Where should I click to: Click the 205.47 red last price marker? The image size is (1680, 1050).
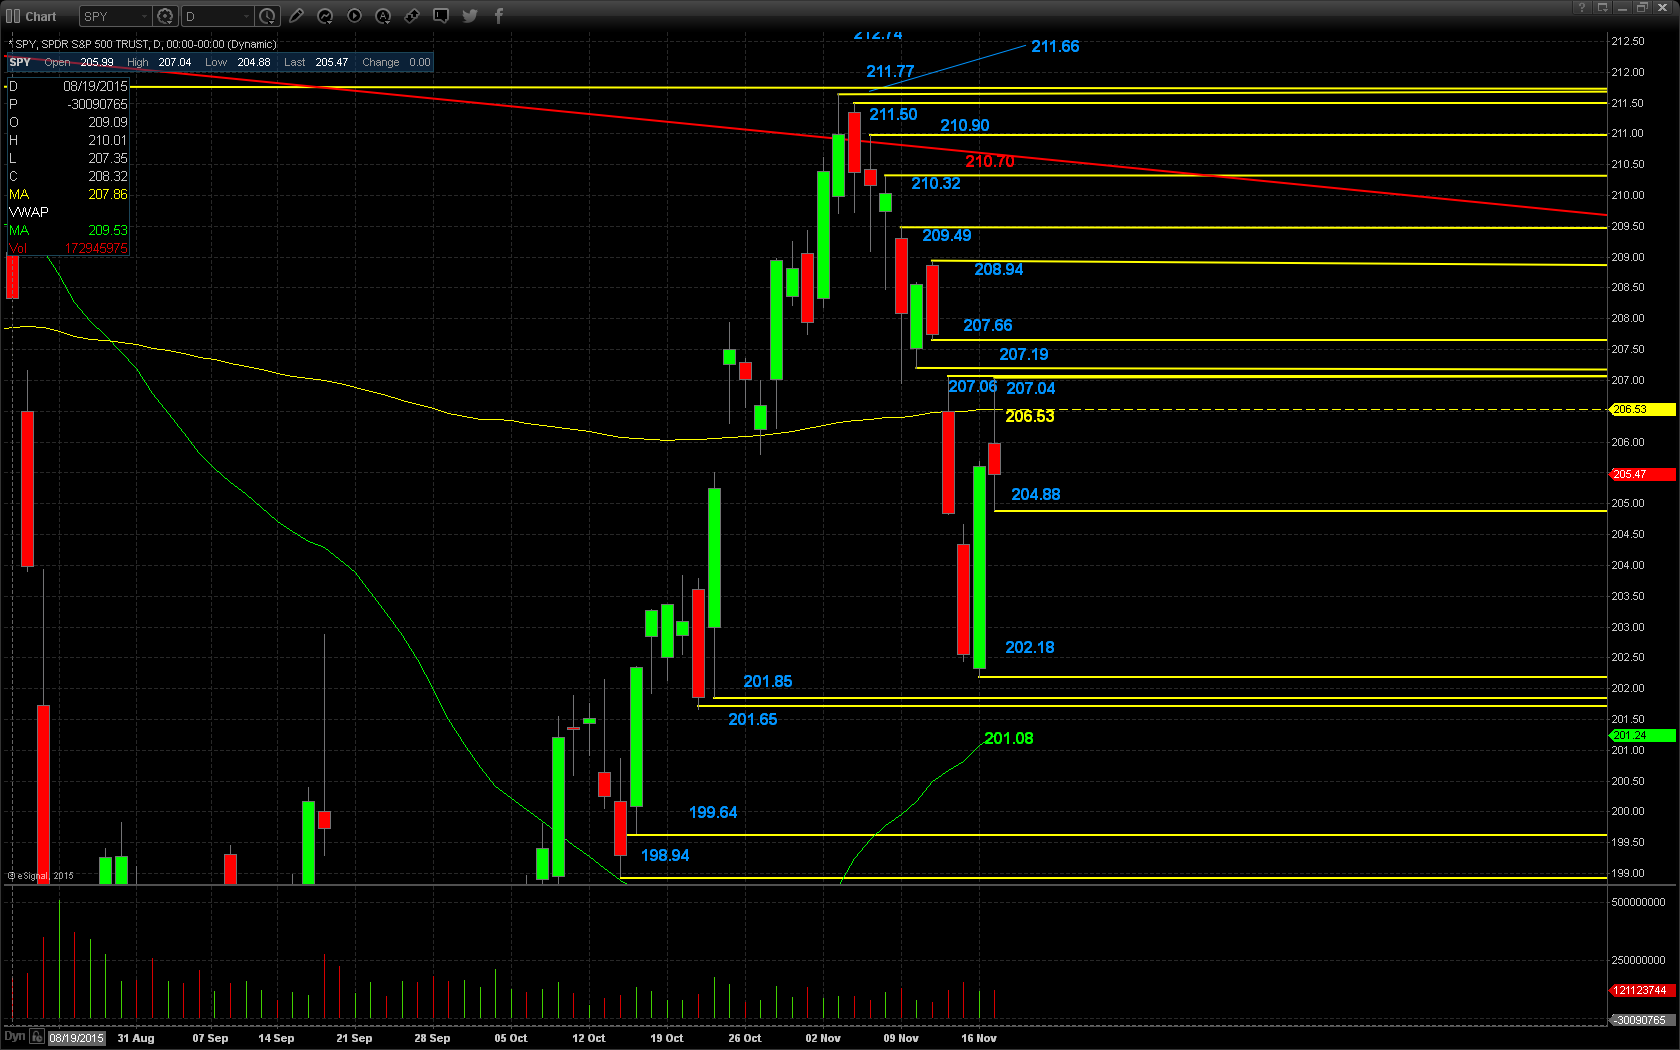coord(1642,474)
